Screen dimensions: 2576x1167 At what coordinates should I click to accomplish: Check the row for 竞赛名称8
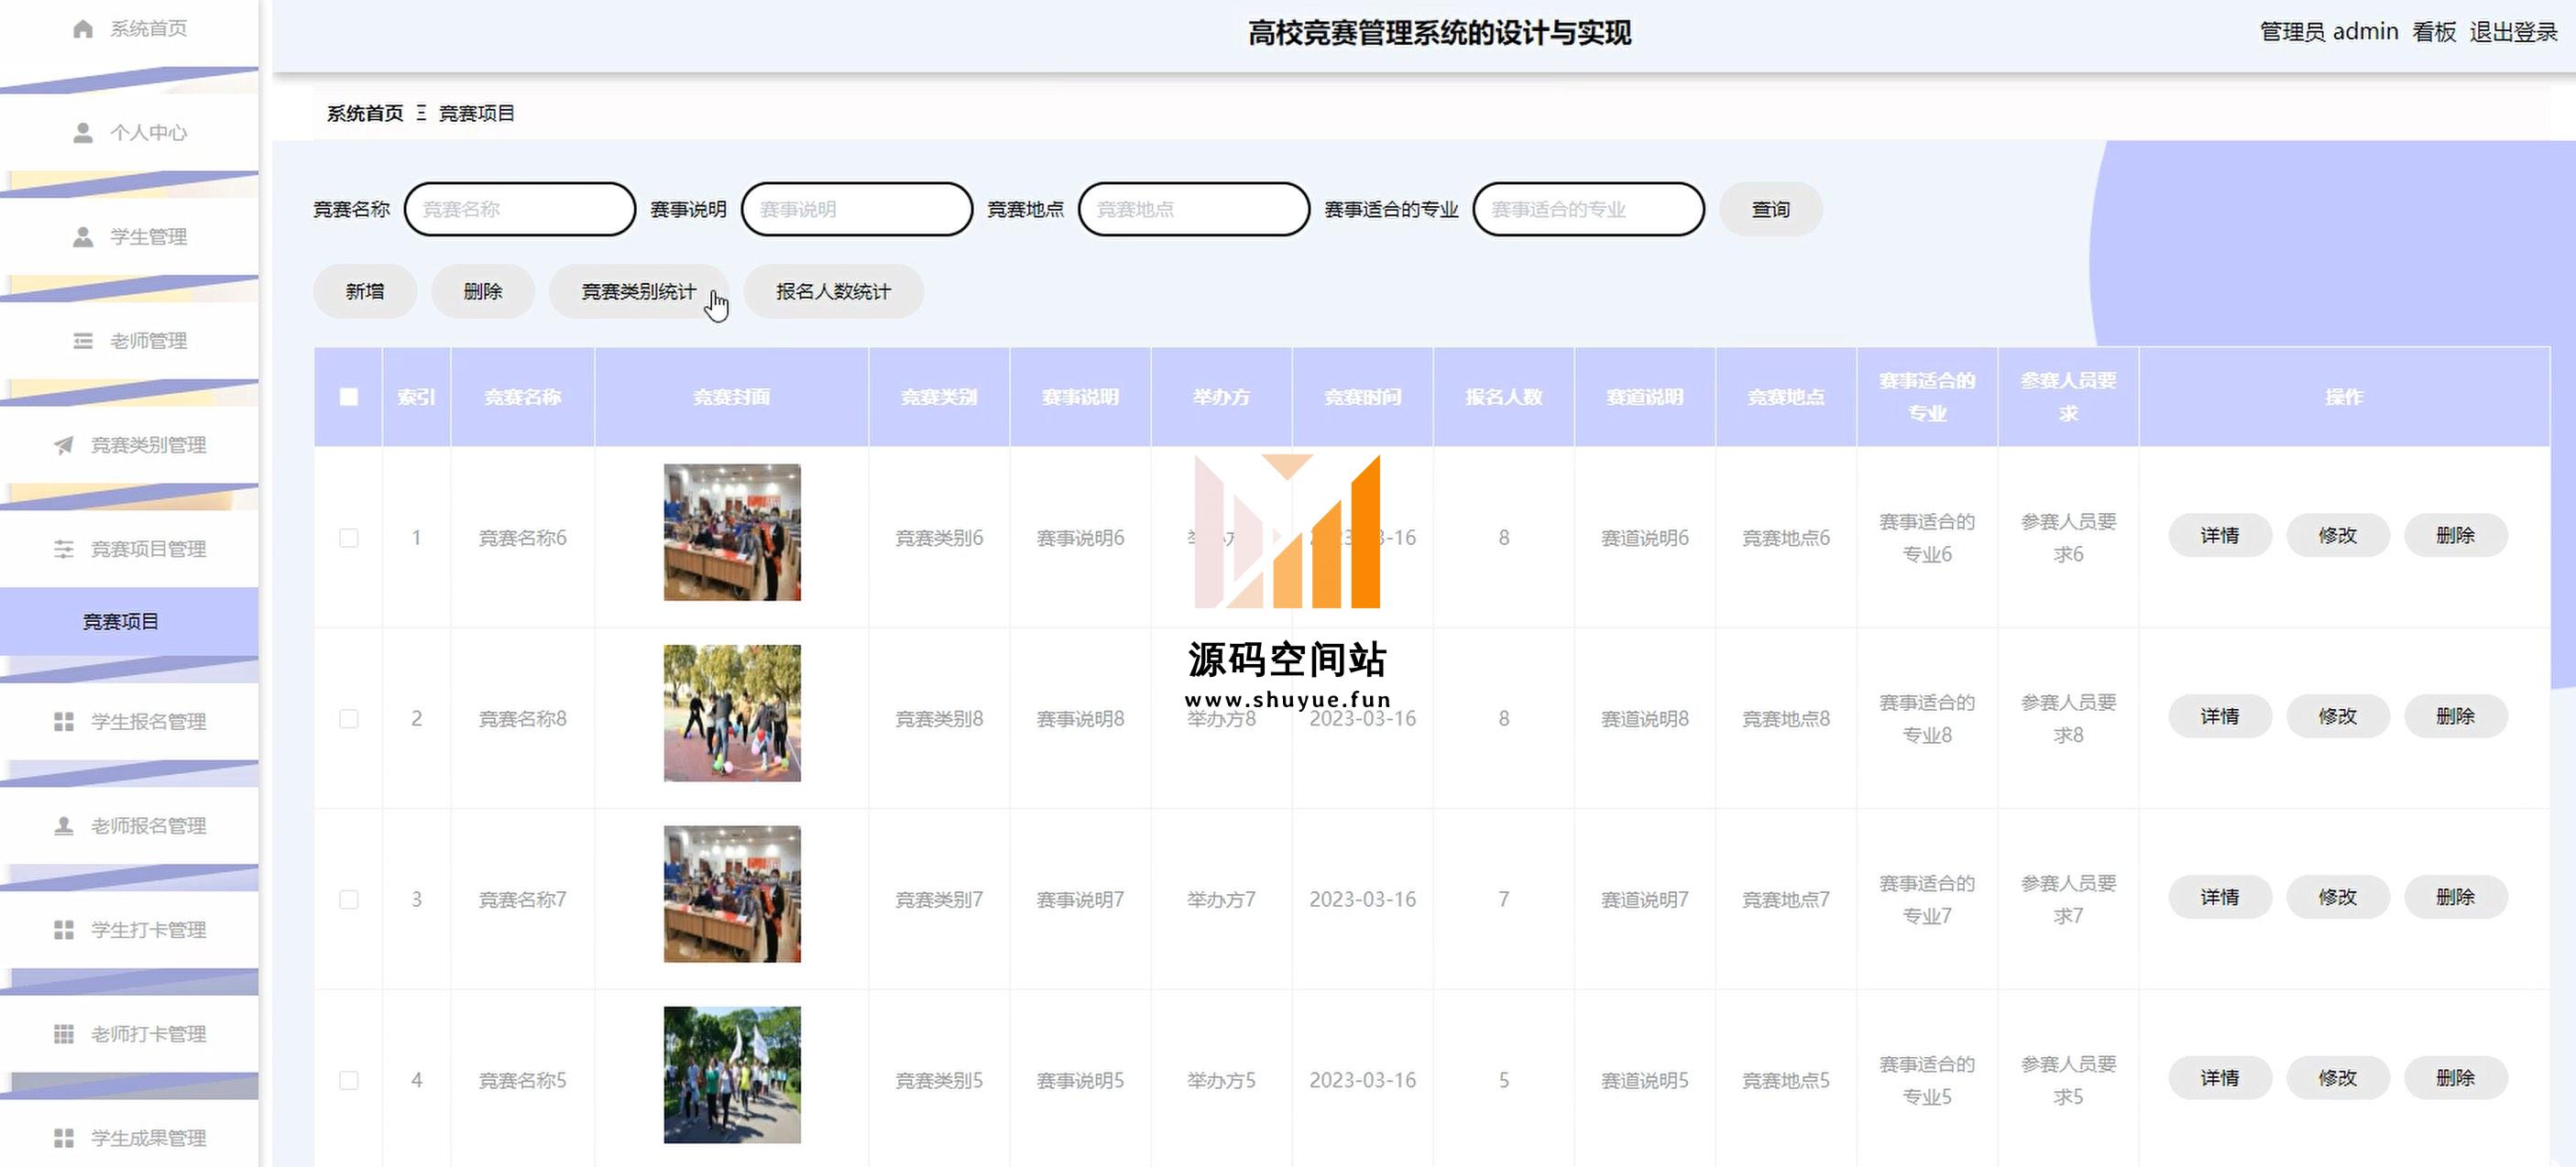click(349, 719)
